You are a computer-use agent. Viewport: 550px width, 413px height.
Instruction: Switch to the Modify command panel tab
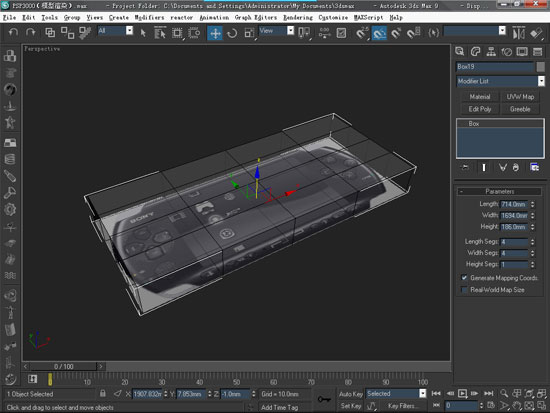475,52
